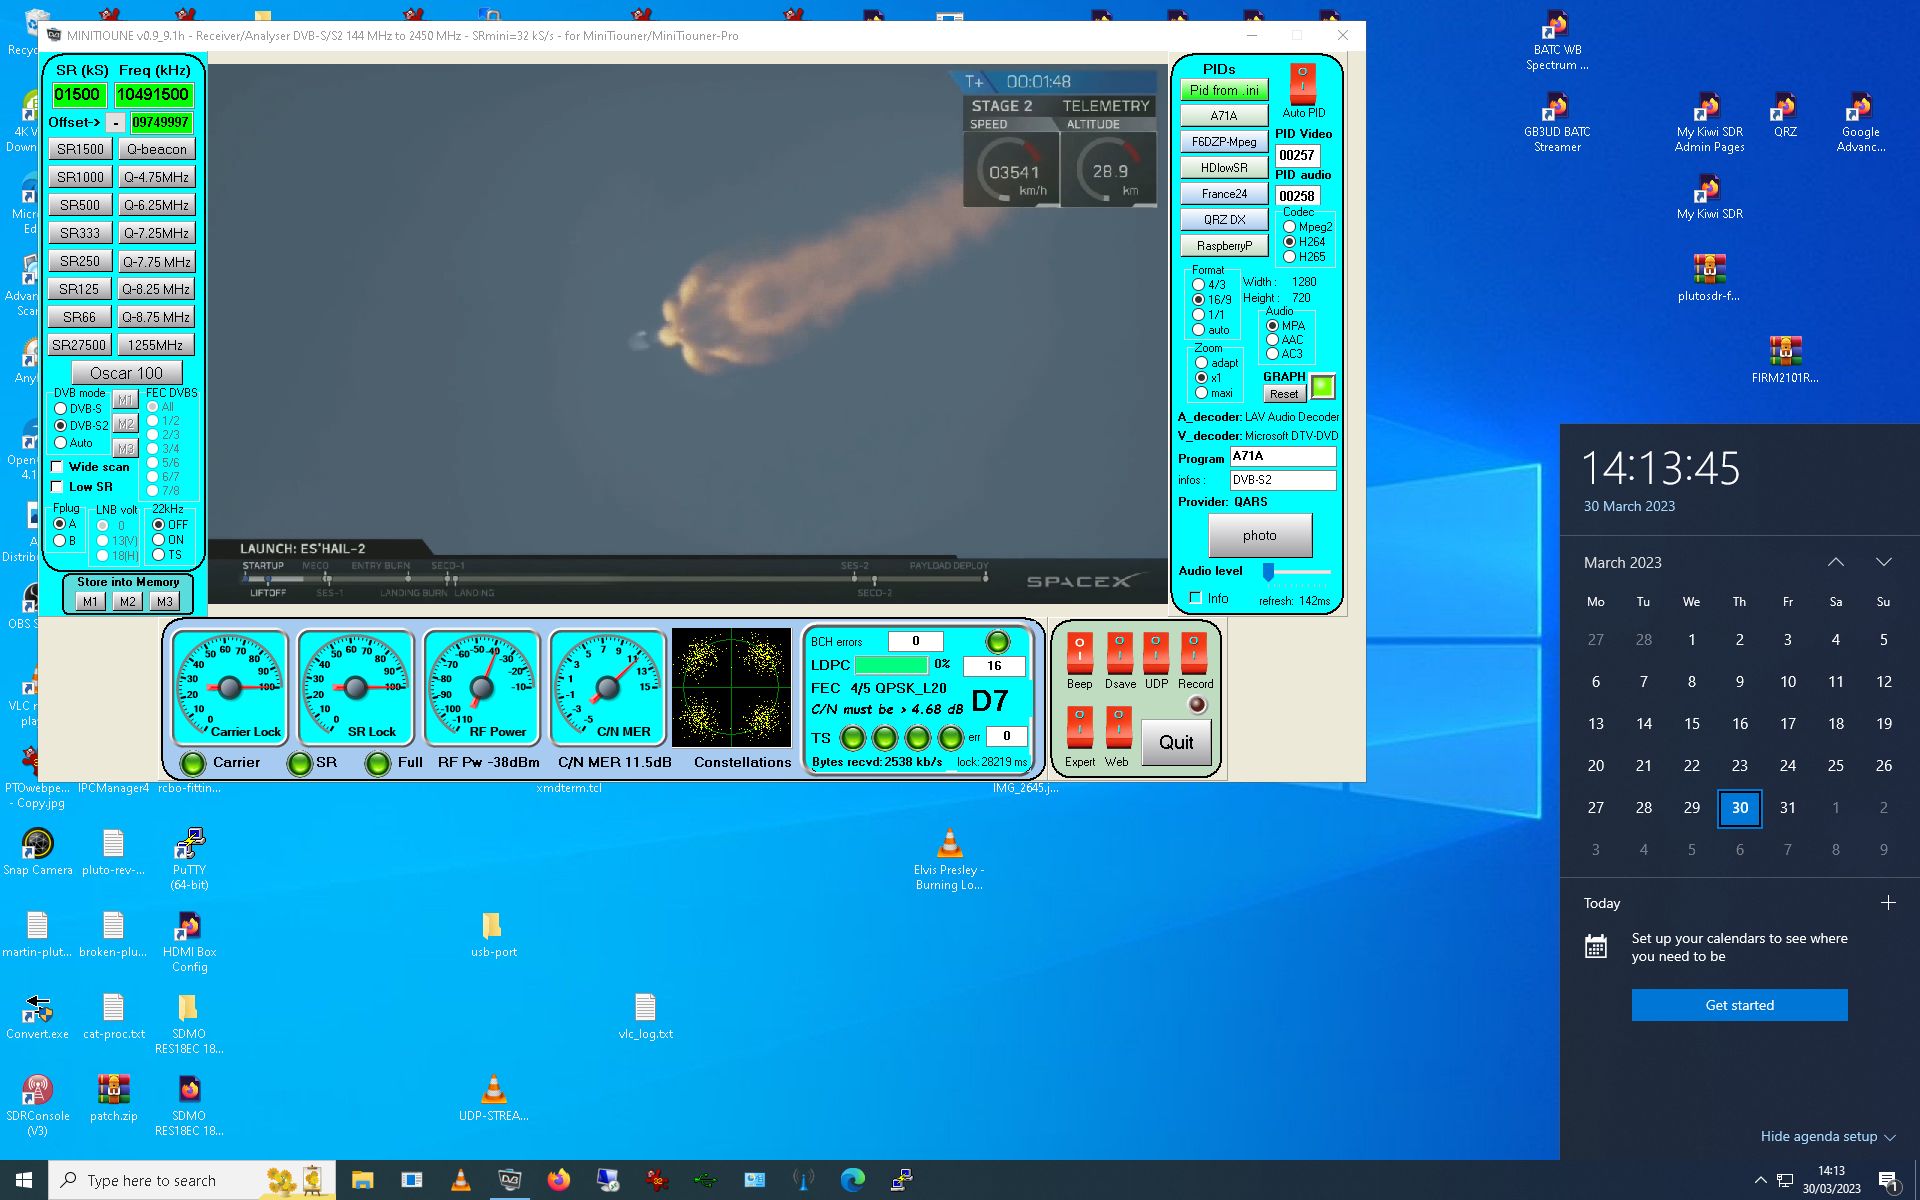The width and height of the screenshot is (1920, 1200).
Task: Toggle the red UDP switch
Action: click(x=1156, y=653)
